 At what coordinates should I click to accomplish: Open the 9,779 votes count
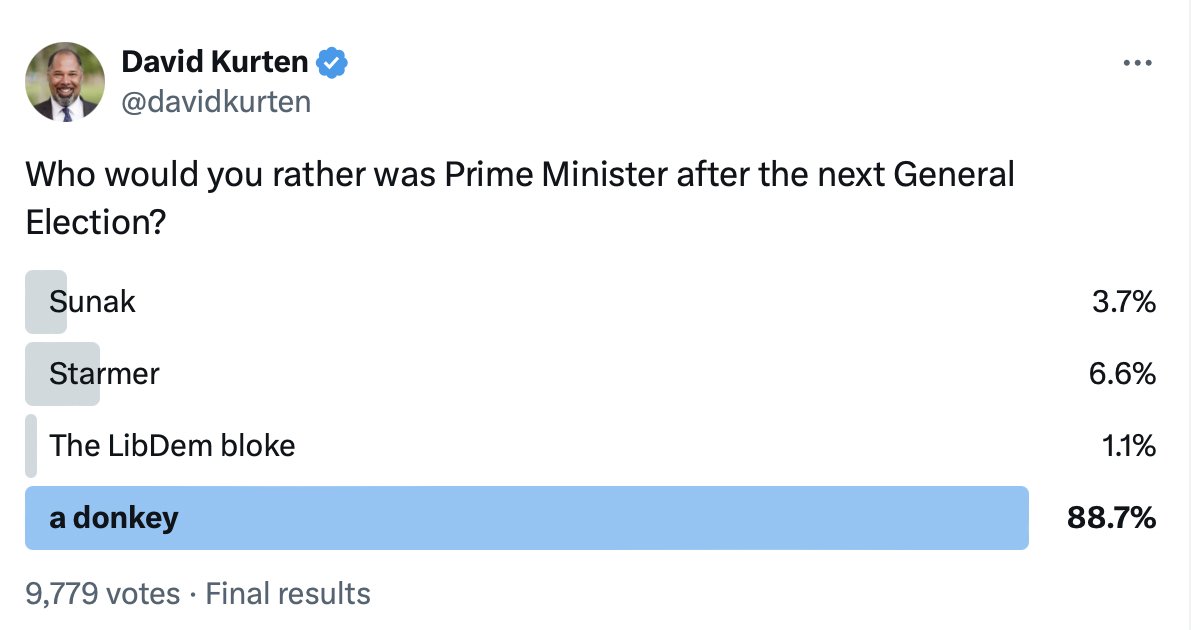103,594
